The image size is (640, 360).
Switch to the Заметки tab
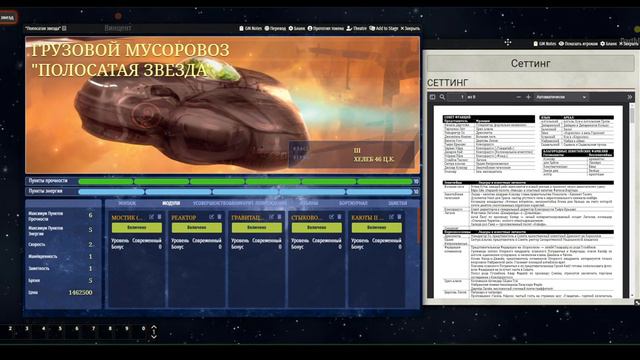(x=398, y=203)
